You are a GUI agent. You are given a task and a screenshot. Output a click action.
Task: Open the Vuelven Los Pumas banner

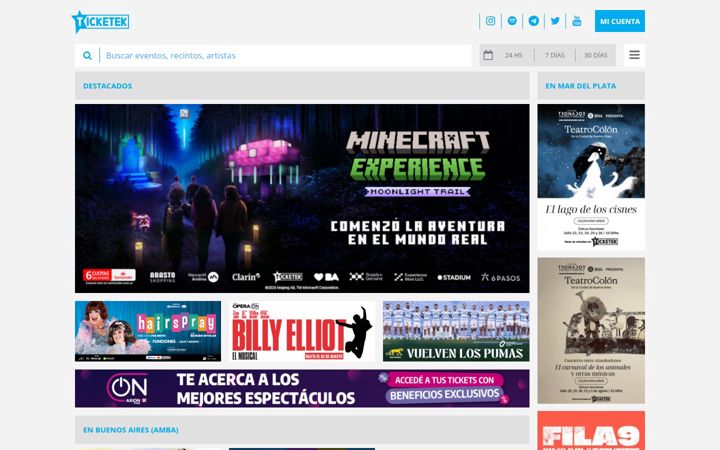[456, 331]
